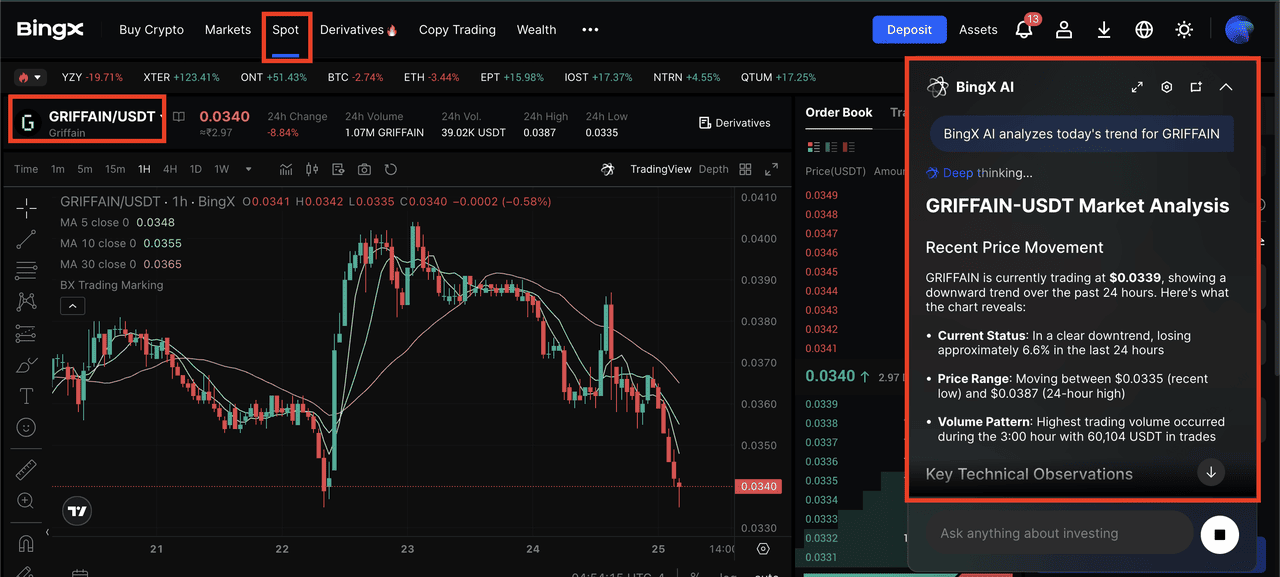Screen dimensions: 1280x577
Task: Expand chart to fullscreen
Action: click(x=771, y=169)
